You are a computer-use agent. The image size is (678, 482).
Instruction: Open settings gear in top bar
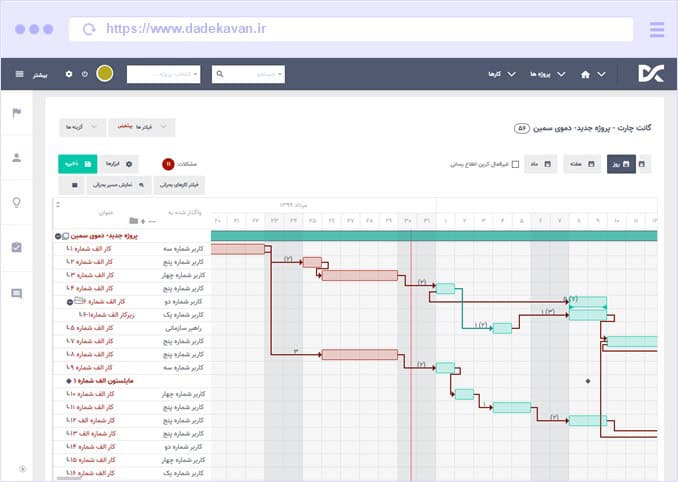[x=69, y=74]
